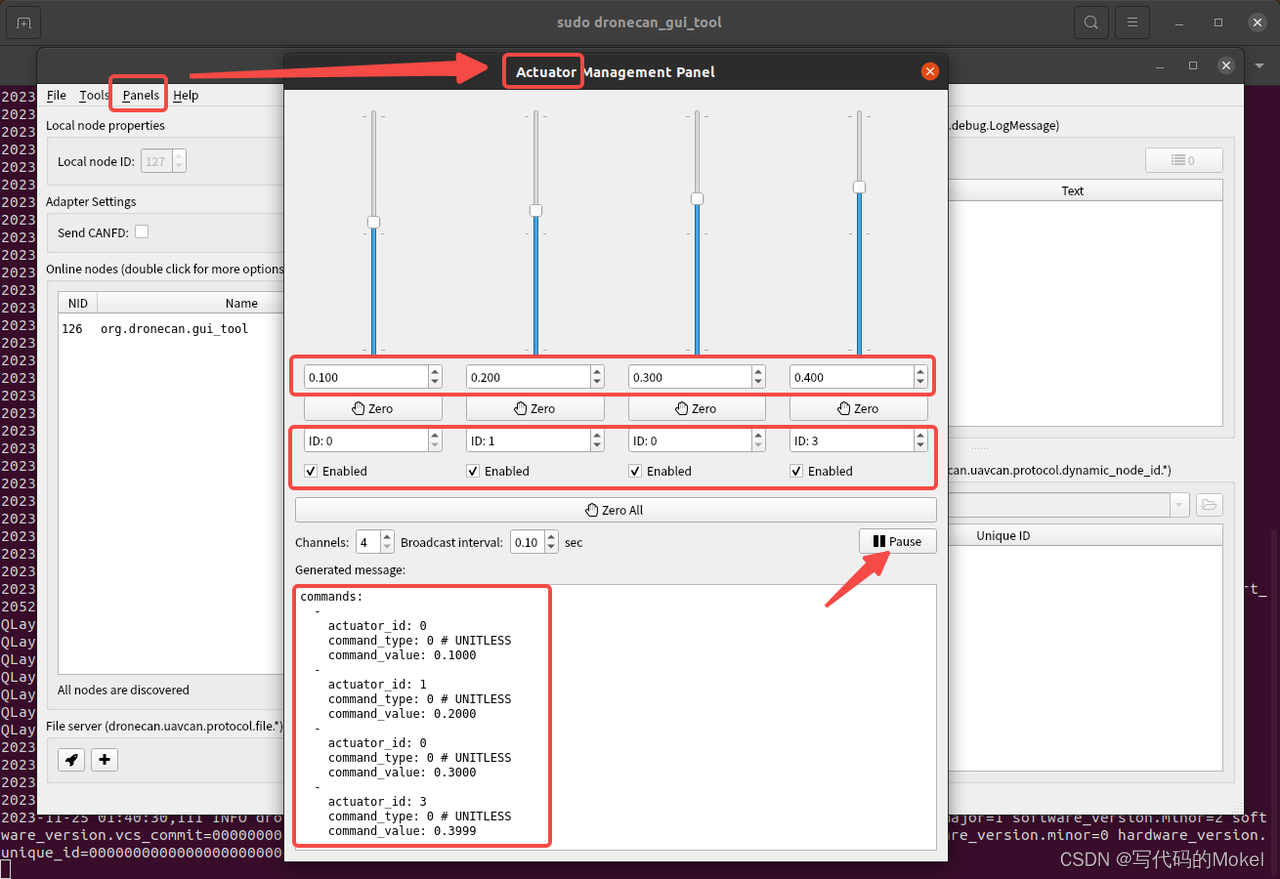Disable the first channel's Enabled checkbox

[x=310, y=471]
